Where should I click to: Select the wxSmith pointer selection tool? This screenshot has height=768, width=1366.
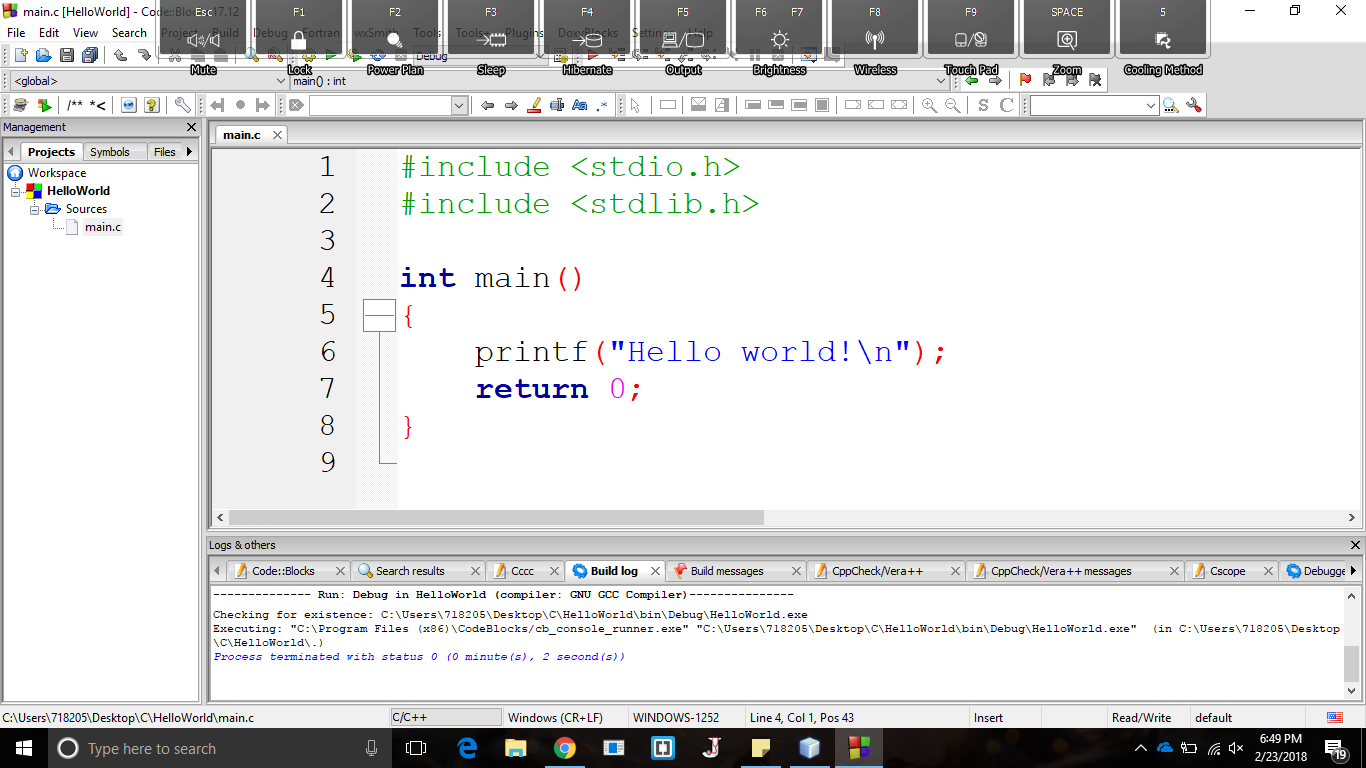pos(635,104)
